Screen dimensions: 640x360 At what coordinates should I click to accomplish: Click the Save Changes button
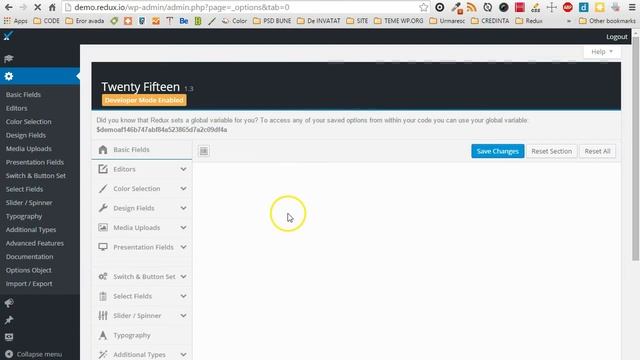[x=498, y=151]
